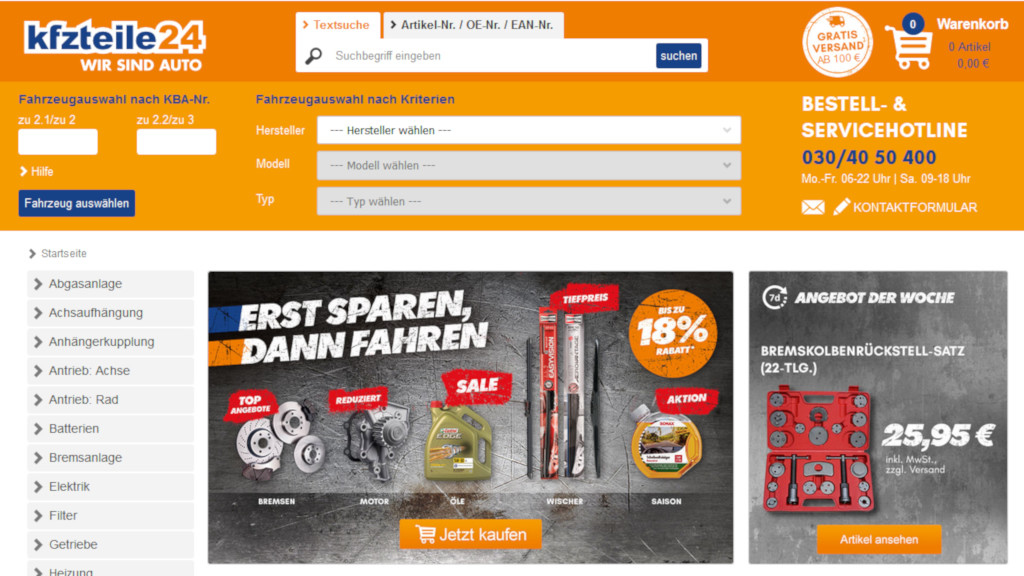Switch to Artikel-Nr. / OE-Nr. / EAN-Nr. tab
Screen dimensions: 1024x576
473,25
